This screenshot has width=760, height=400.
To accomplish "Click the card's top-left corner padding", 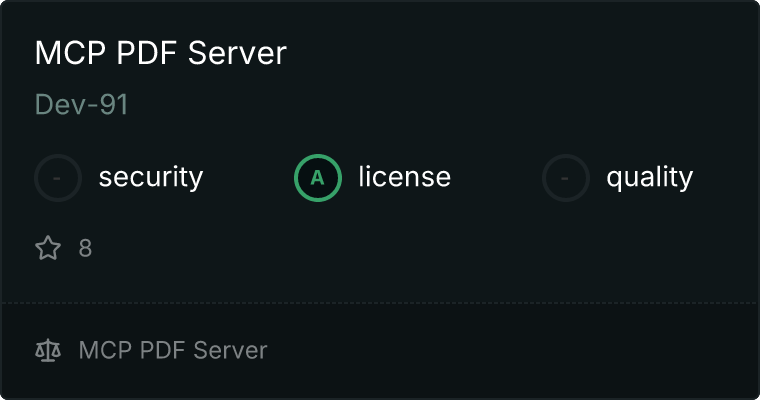I will 14,14.
